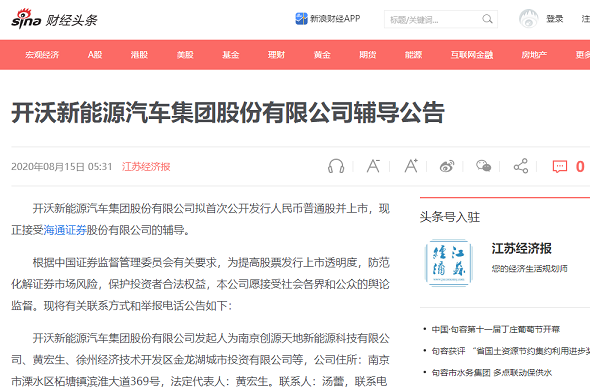
Task: Click the headphones listen-to-article icon
Action: tap(336, 166)
